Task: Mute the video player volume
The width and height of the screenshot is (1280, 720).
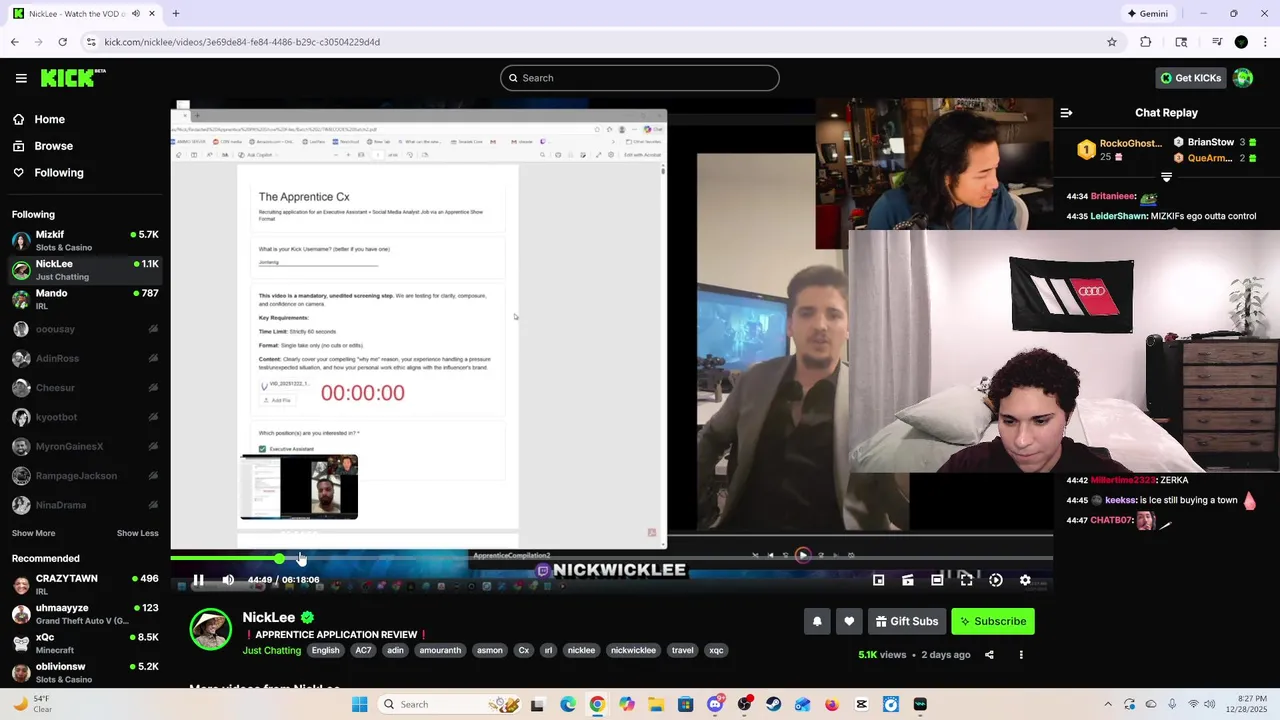Action: [228, 580]
